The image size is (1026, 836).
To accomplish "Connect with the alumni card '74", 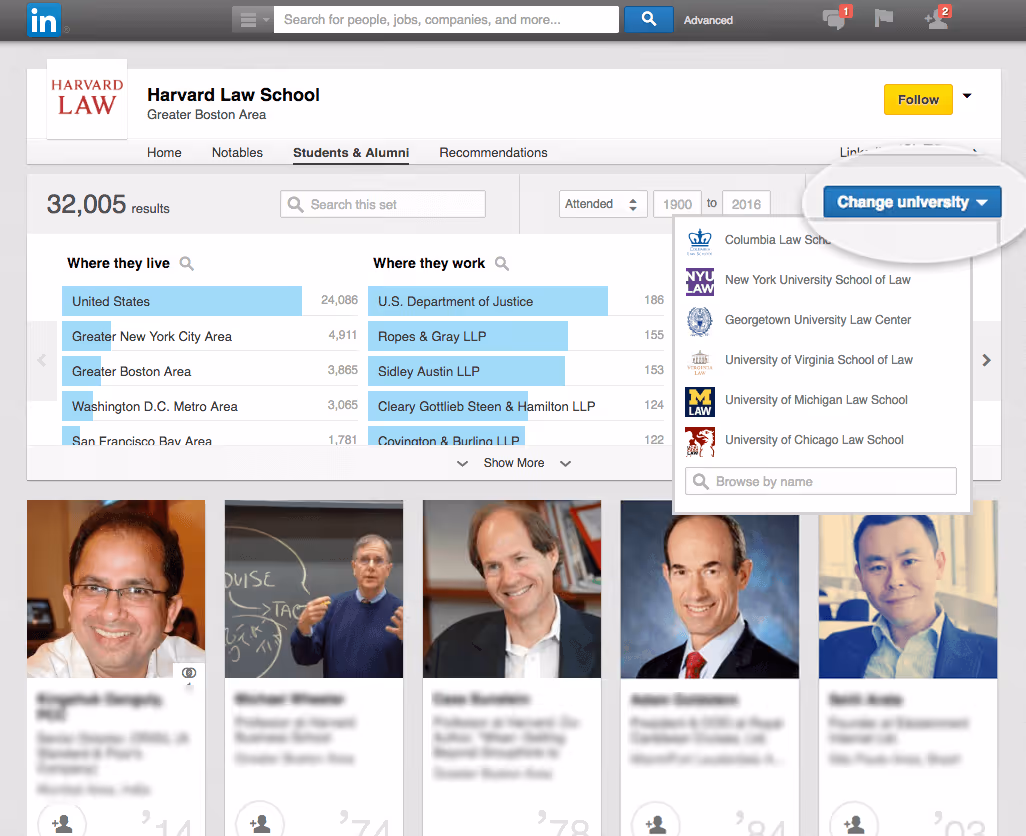I will [x=260, y=823].
